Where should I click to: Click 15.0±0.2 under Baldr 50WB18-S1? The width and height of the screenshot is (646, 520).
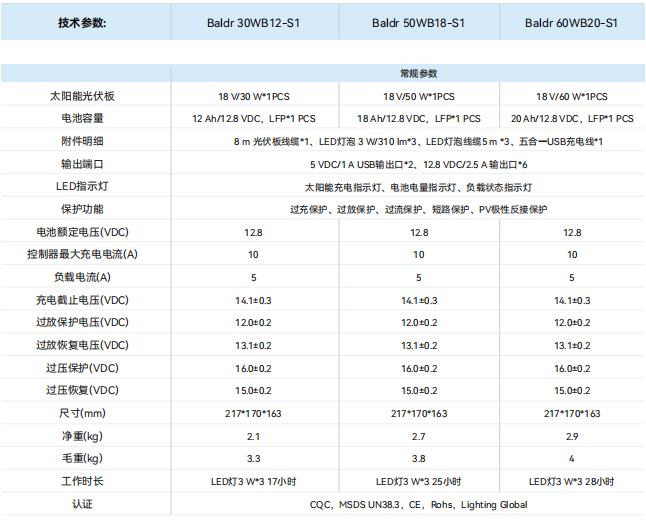(419, 391)
